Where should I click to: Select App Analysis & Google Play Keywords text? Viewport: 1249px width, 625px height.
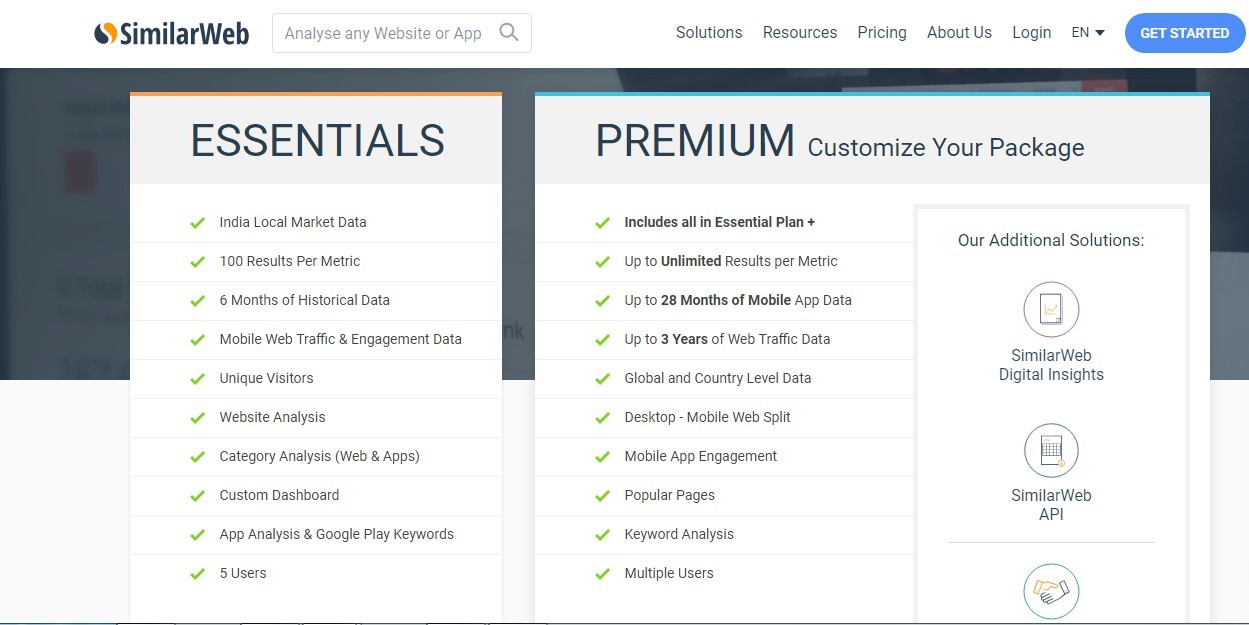[337, 534]
